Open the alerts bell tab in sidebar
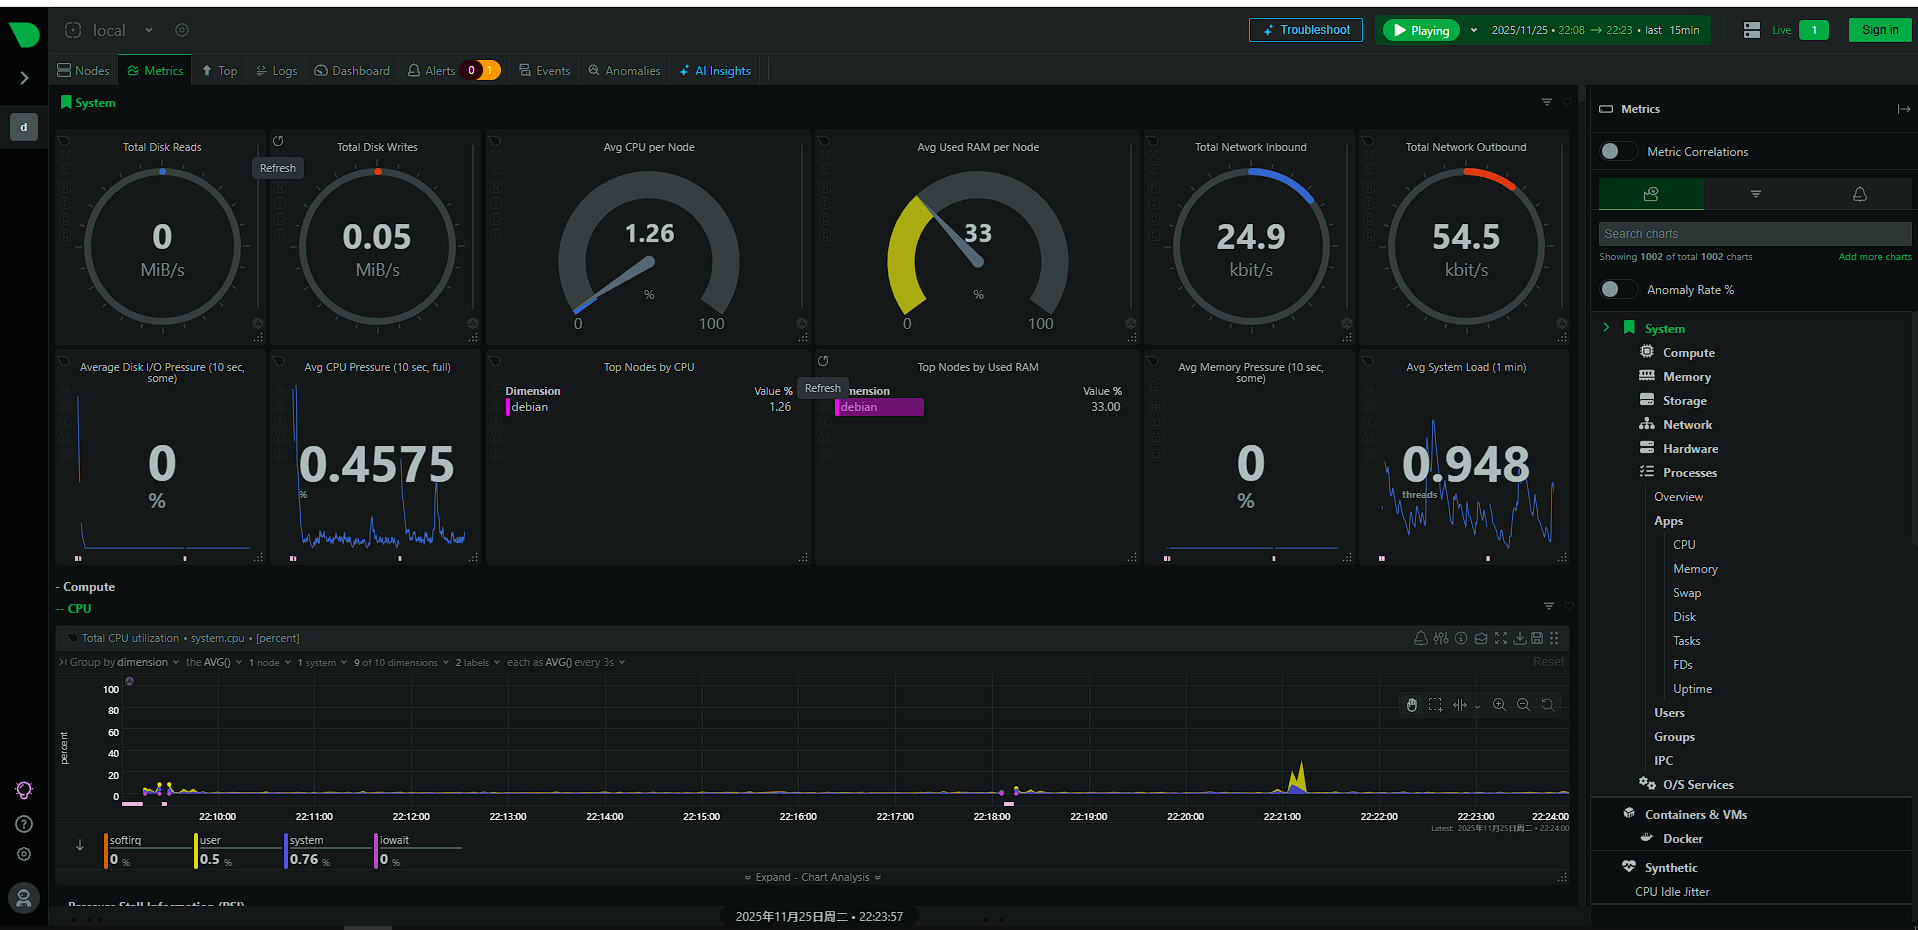 click(1859, 194)
